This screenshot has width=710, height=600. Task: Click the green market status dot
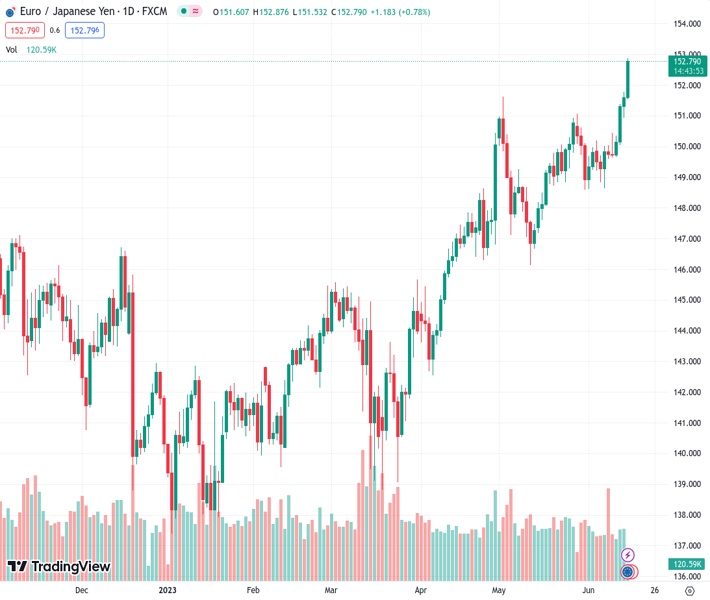(182, 11)
